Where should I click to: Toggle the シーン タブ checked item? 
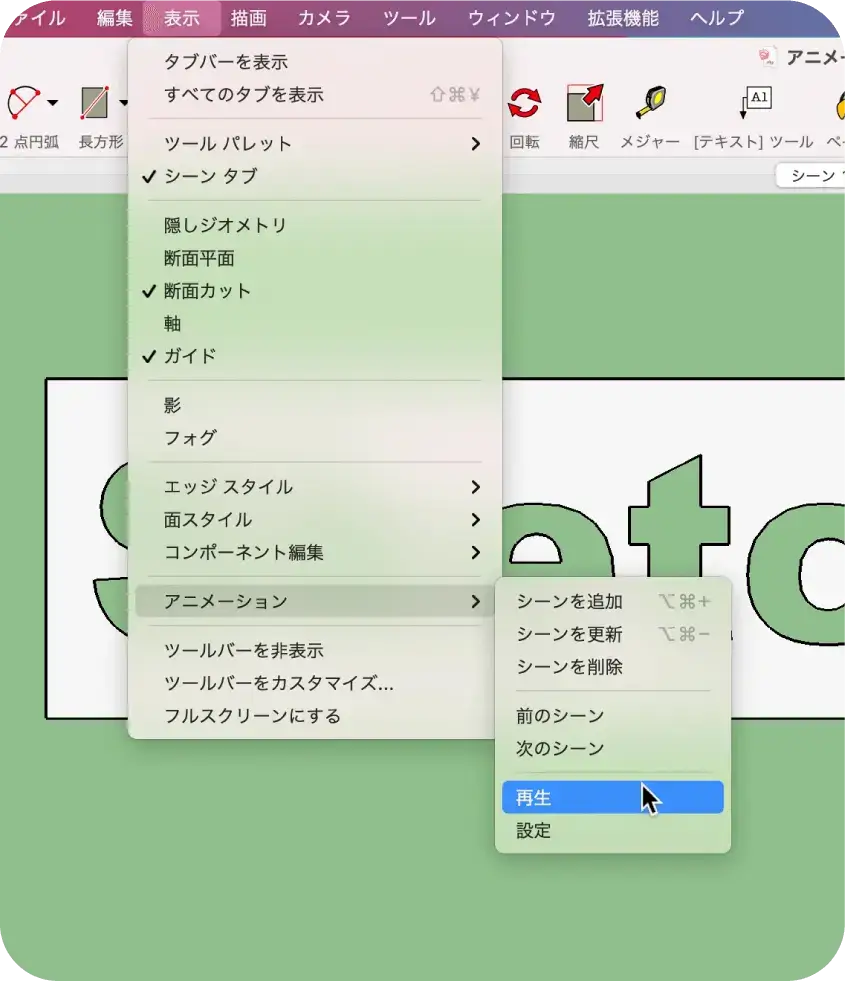click(x=211, y=176)
